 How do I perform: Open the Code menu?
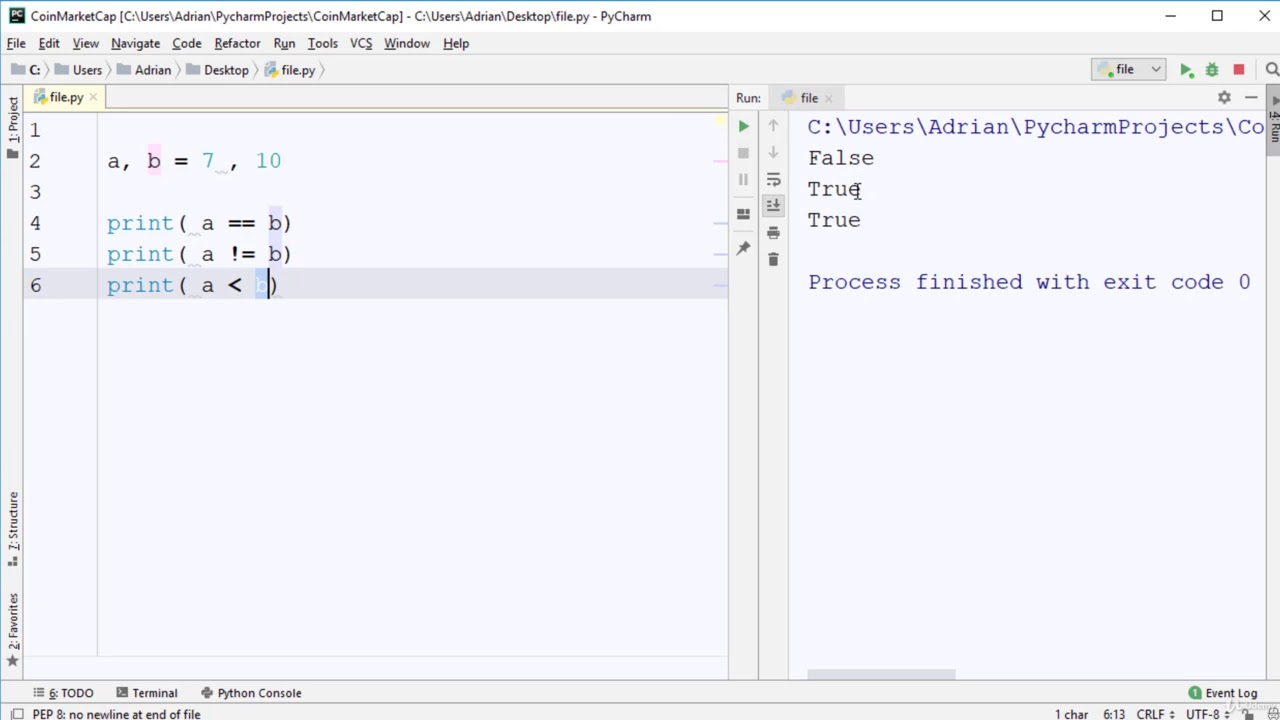click(x=186, y=43)
